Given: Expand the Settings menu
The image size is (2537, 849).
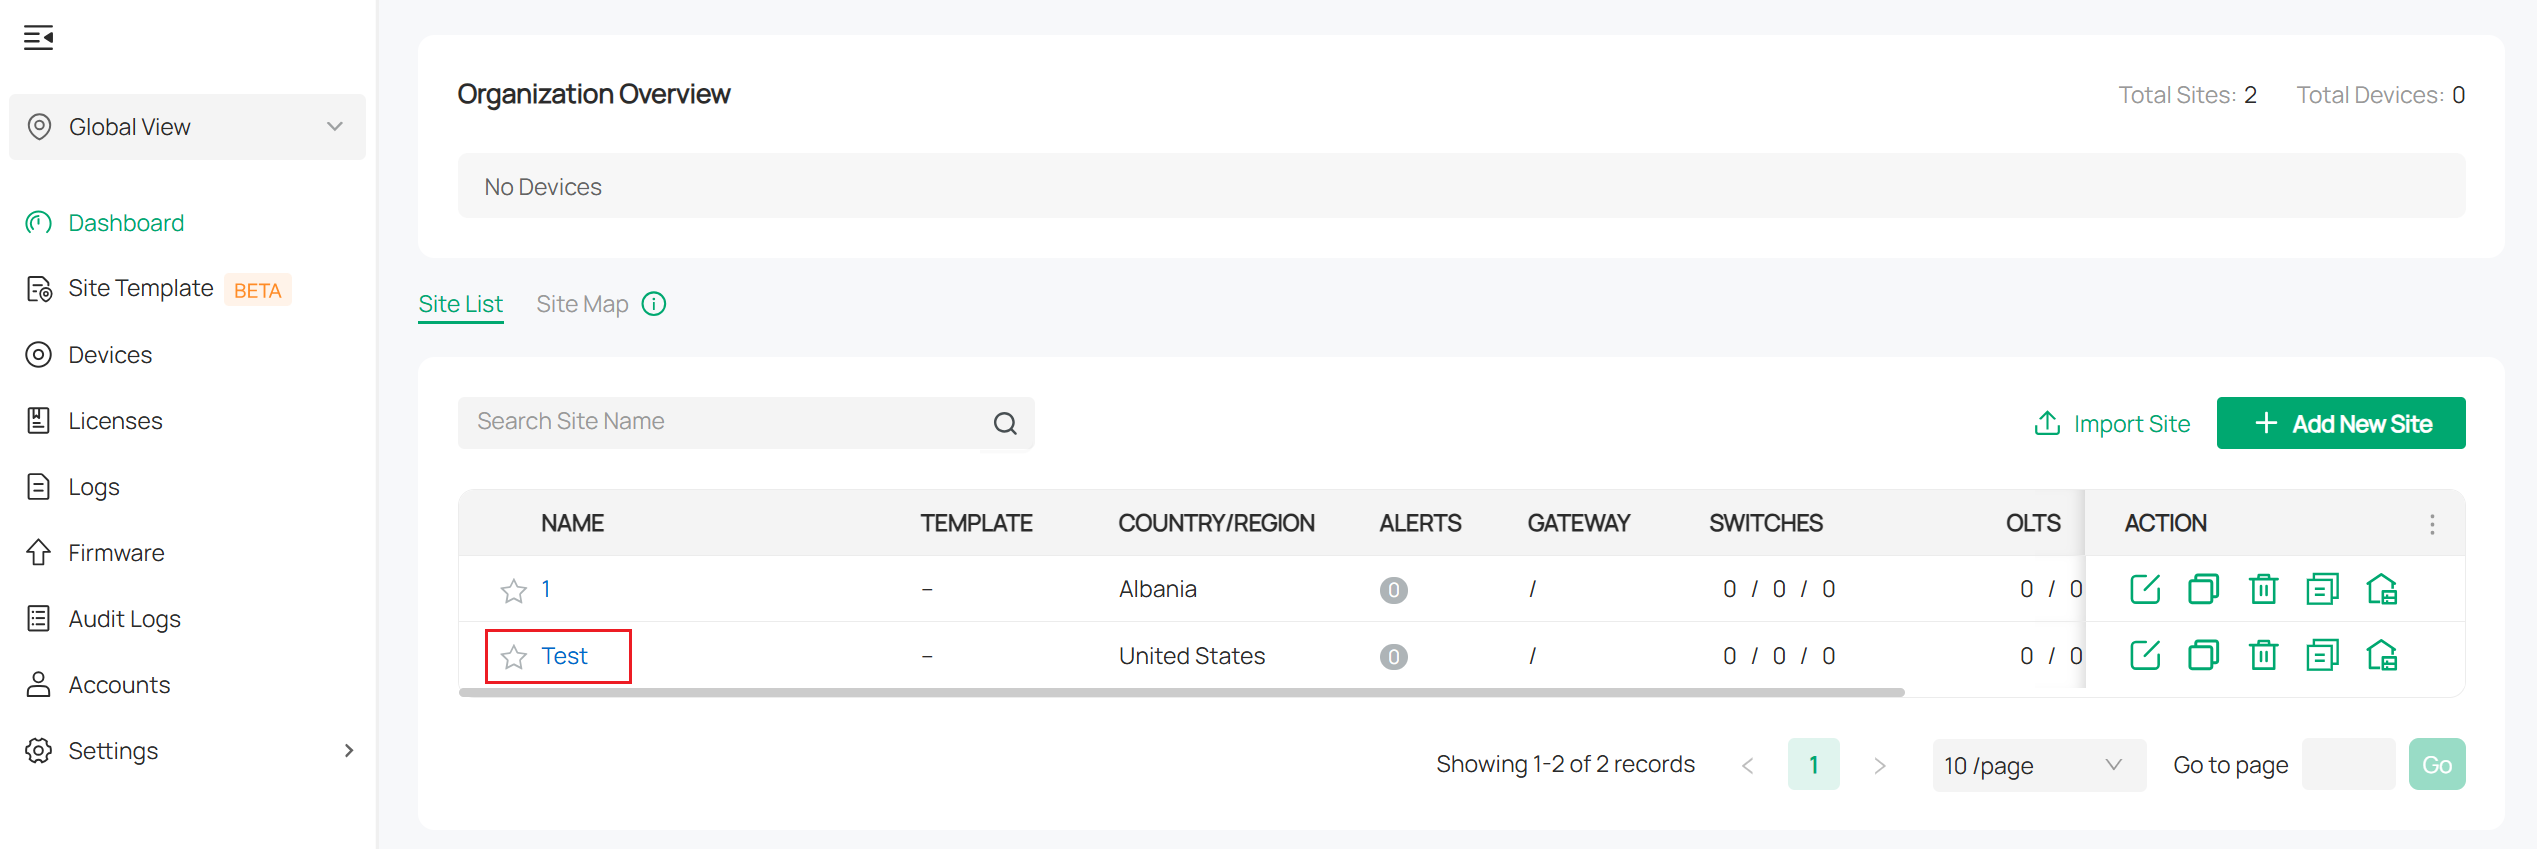Looking at the screenshot, I should (x=113, y=750).
